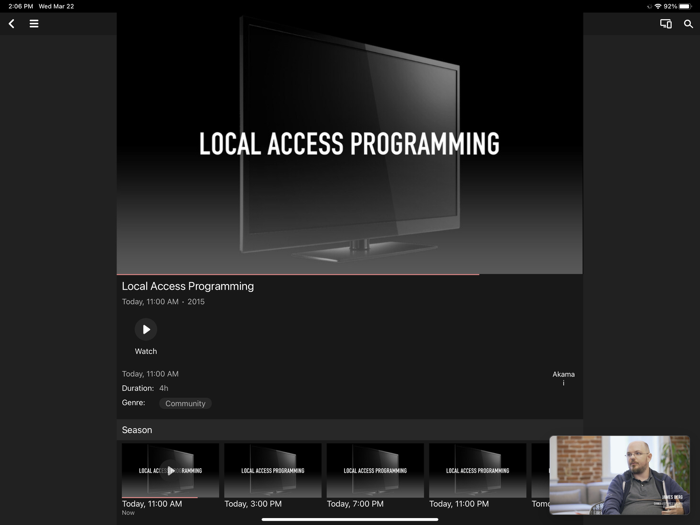Viewport: 700px width, 525px height.
Task: Open the hamburger menu
Action: click(34, 24)
